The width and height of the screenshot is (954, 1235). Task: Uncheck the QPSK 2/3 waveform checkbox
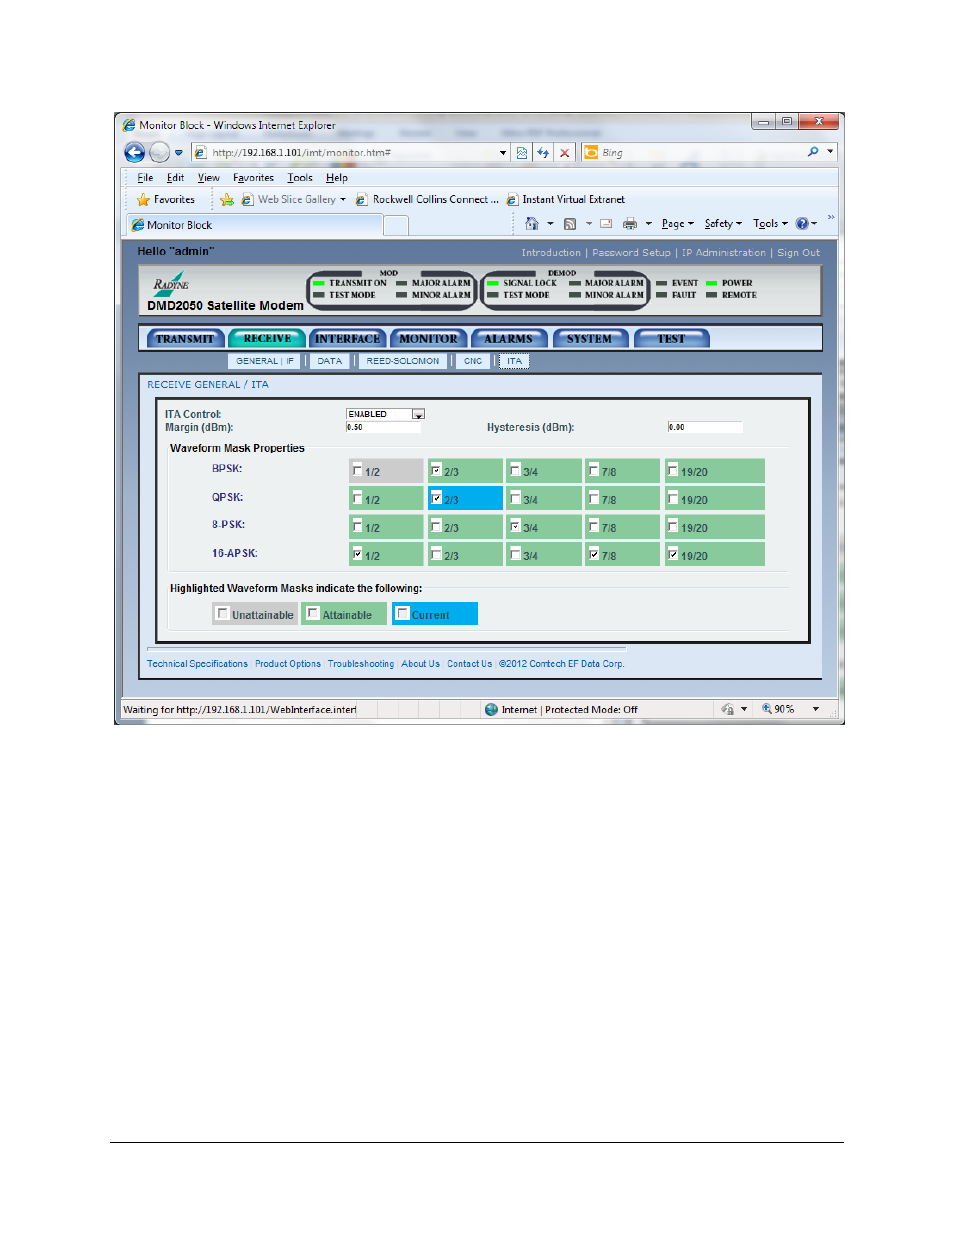(436, 497)
